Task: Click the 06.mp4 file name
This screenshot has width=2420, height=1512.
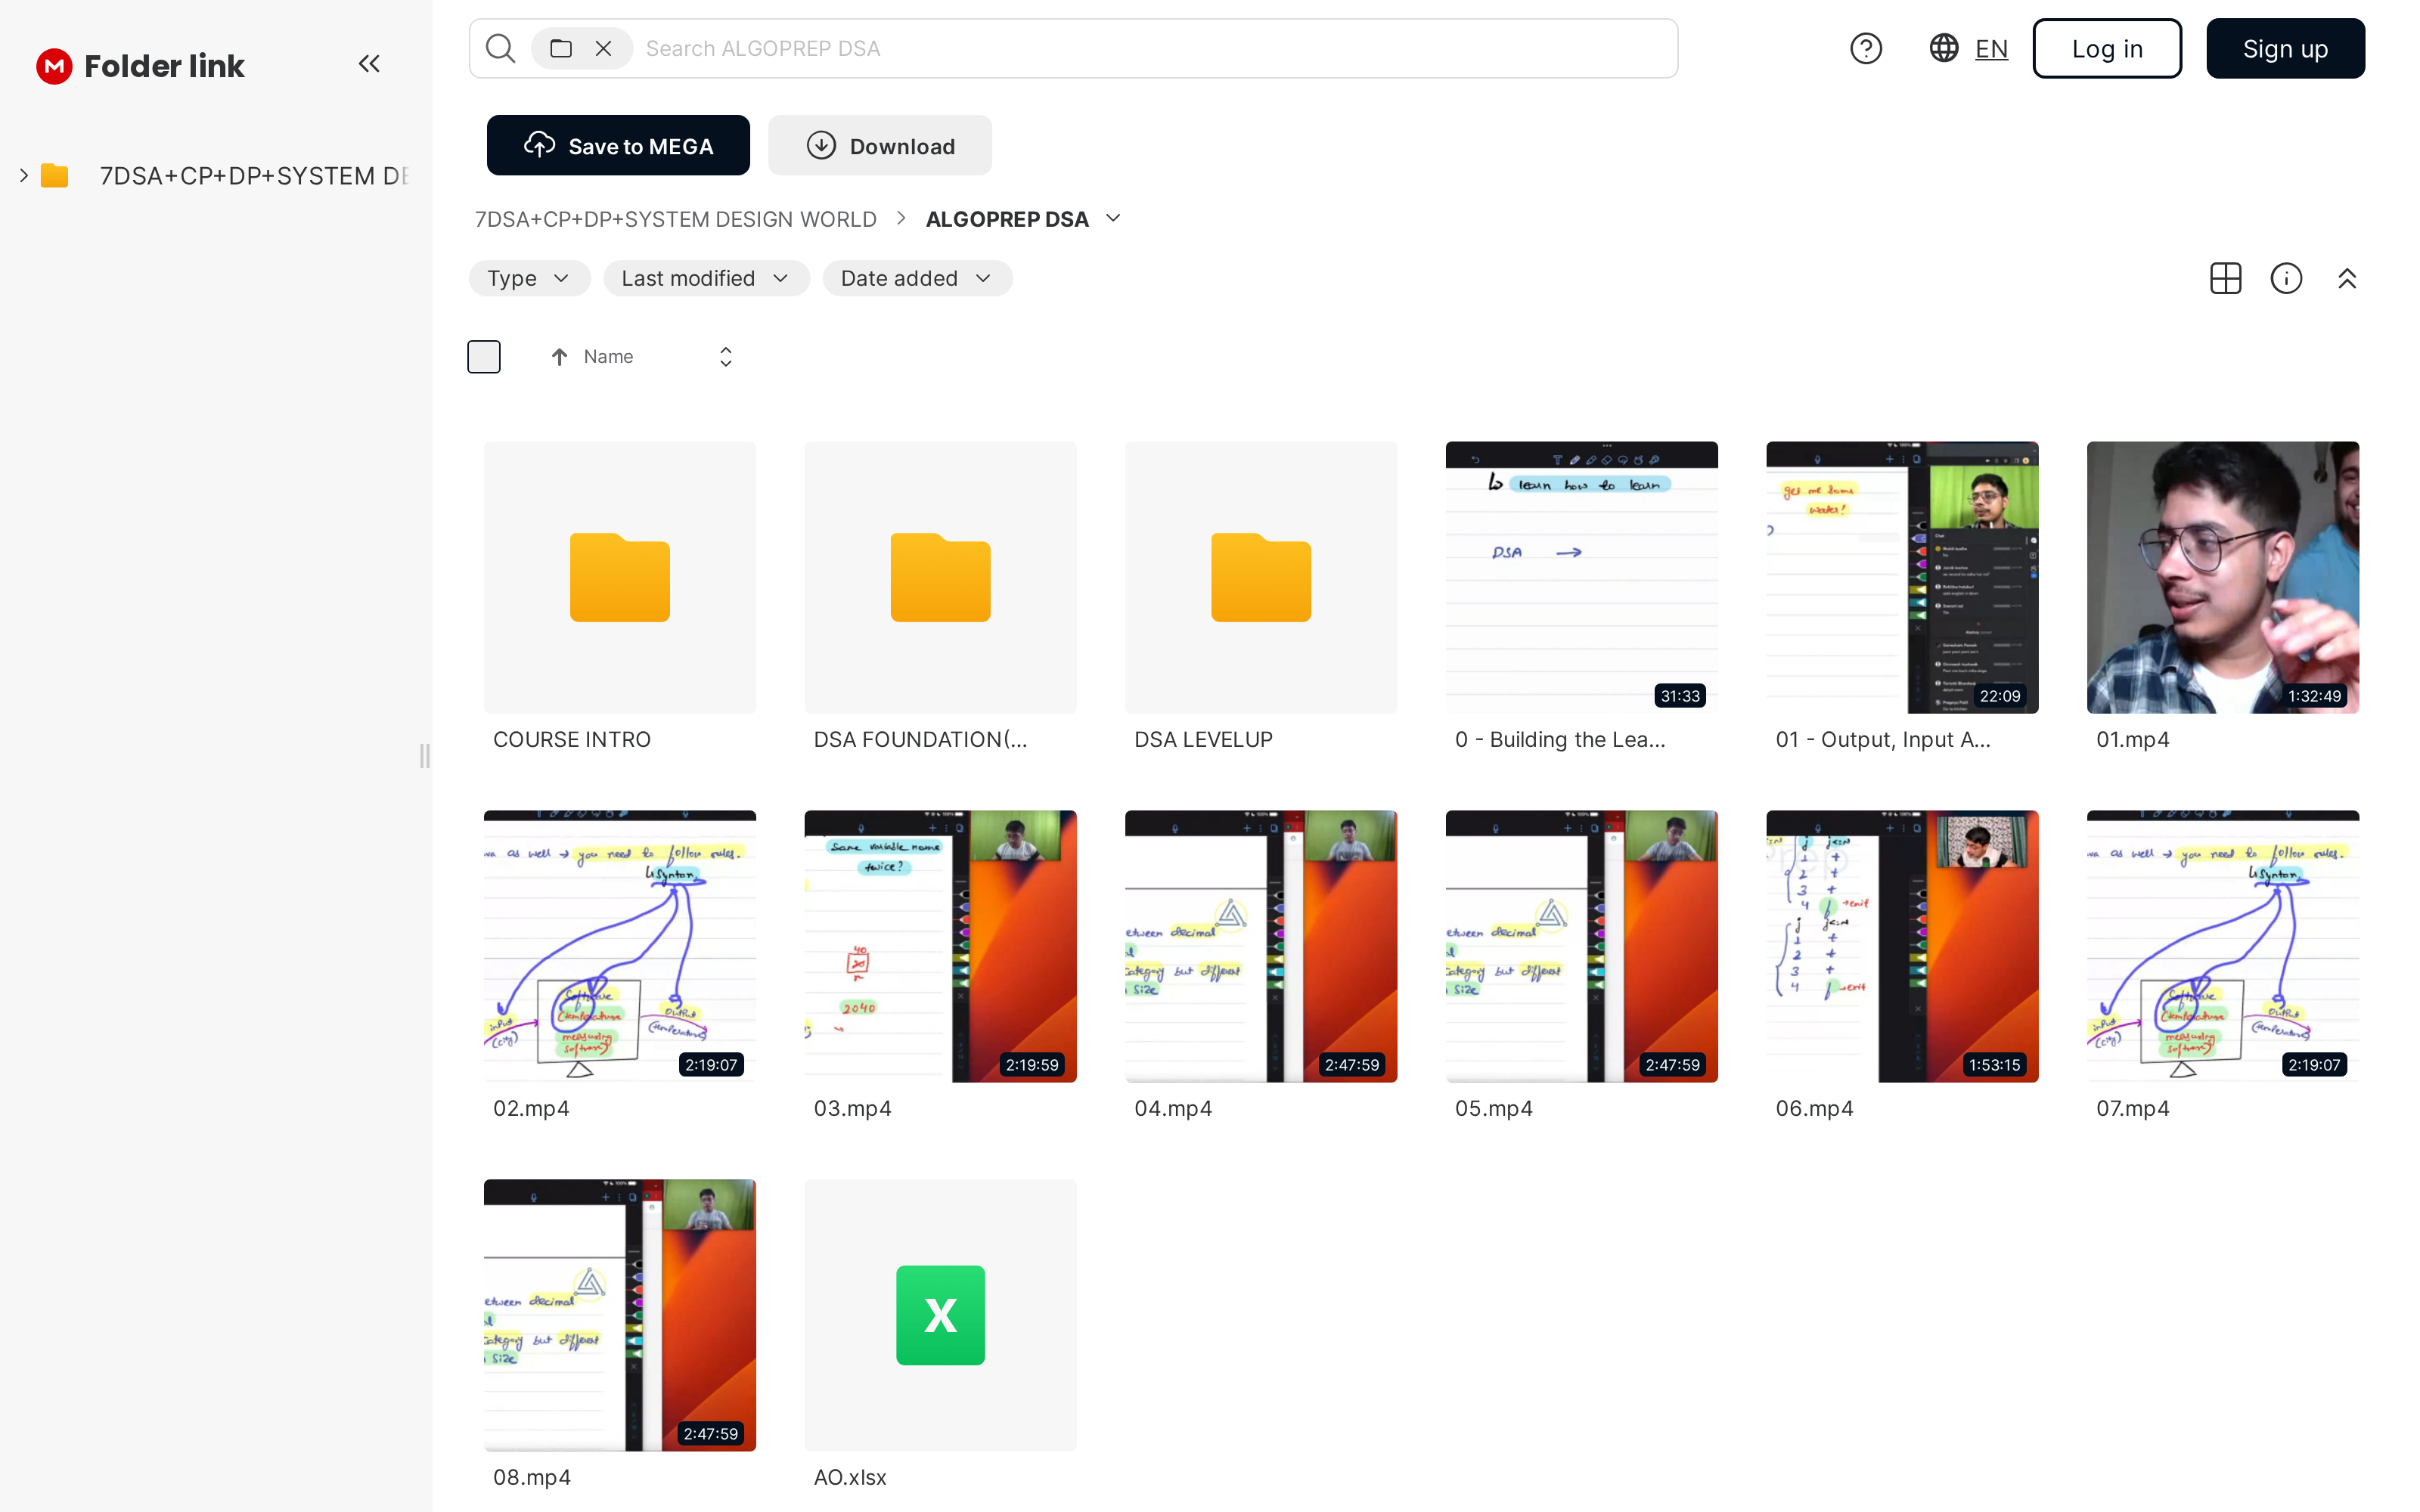Action: click(x=1814, y=1108)
